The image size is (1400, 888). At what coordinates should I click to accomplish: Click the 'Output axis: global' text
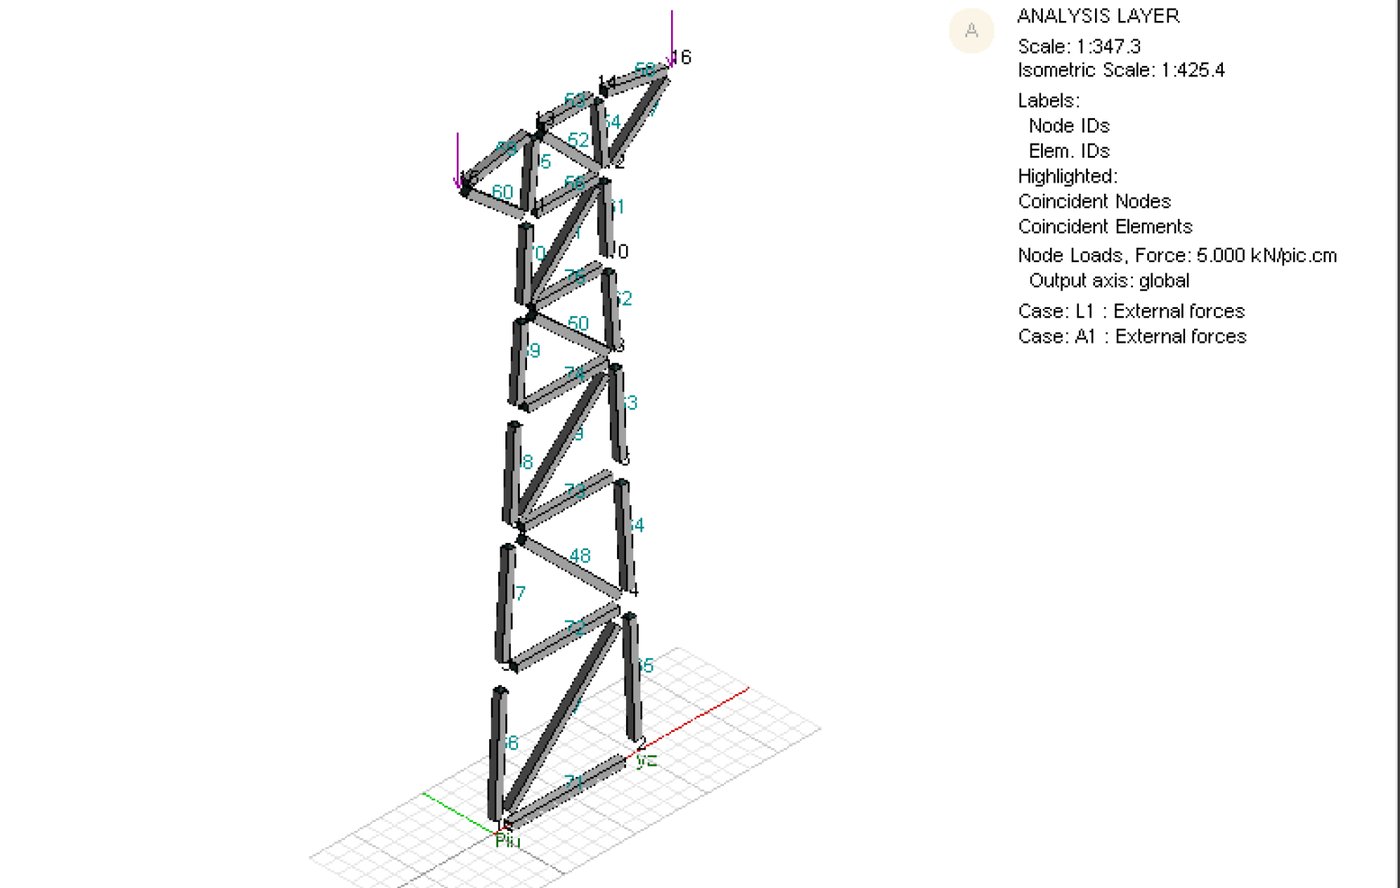pos(1109,281)
